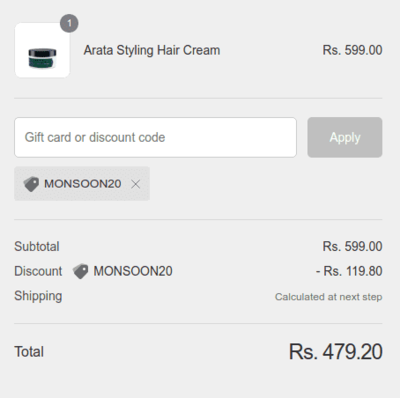Click the Subtotal label
400x398 pixels.
pyautogui.click(x=37, y=247)
